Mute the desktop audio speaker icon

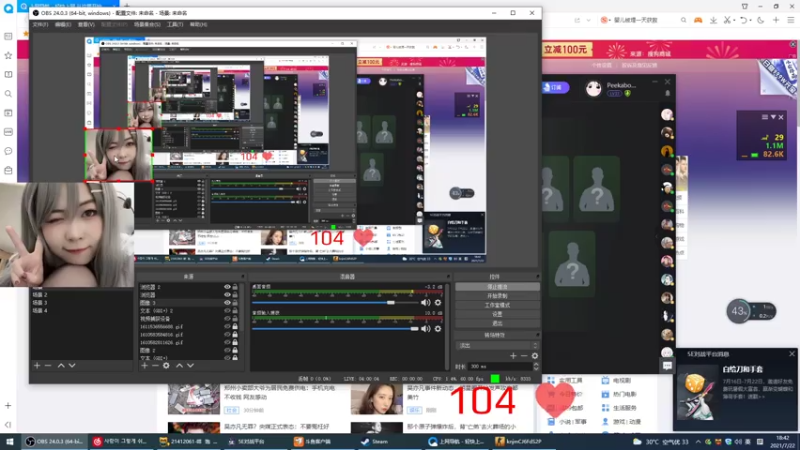click(426, 303)
